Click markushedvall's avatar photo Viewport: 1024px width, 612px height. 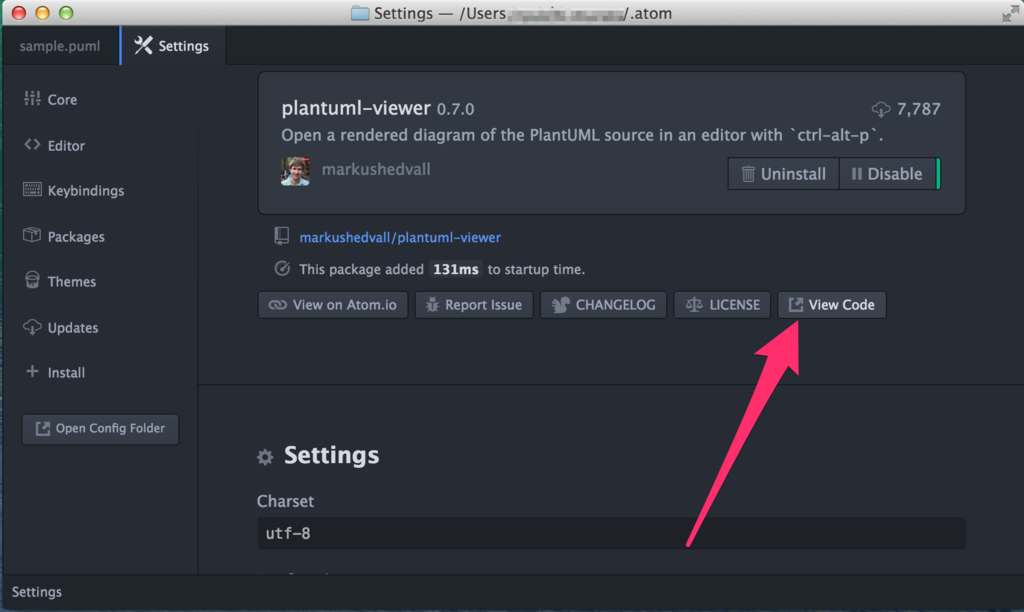(x=295, y=171)
